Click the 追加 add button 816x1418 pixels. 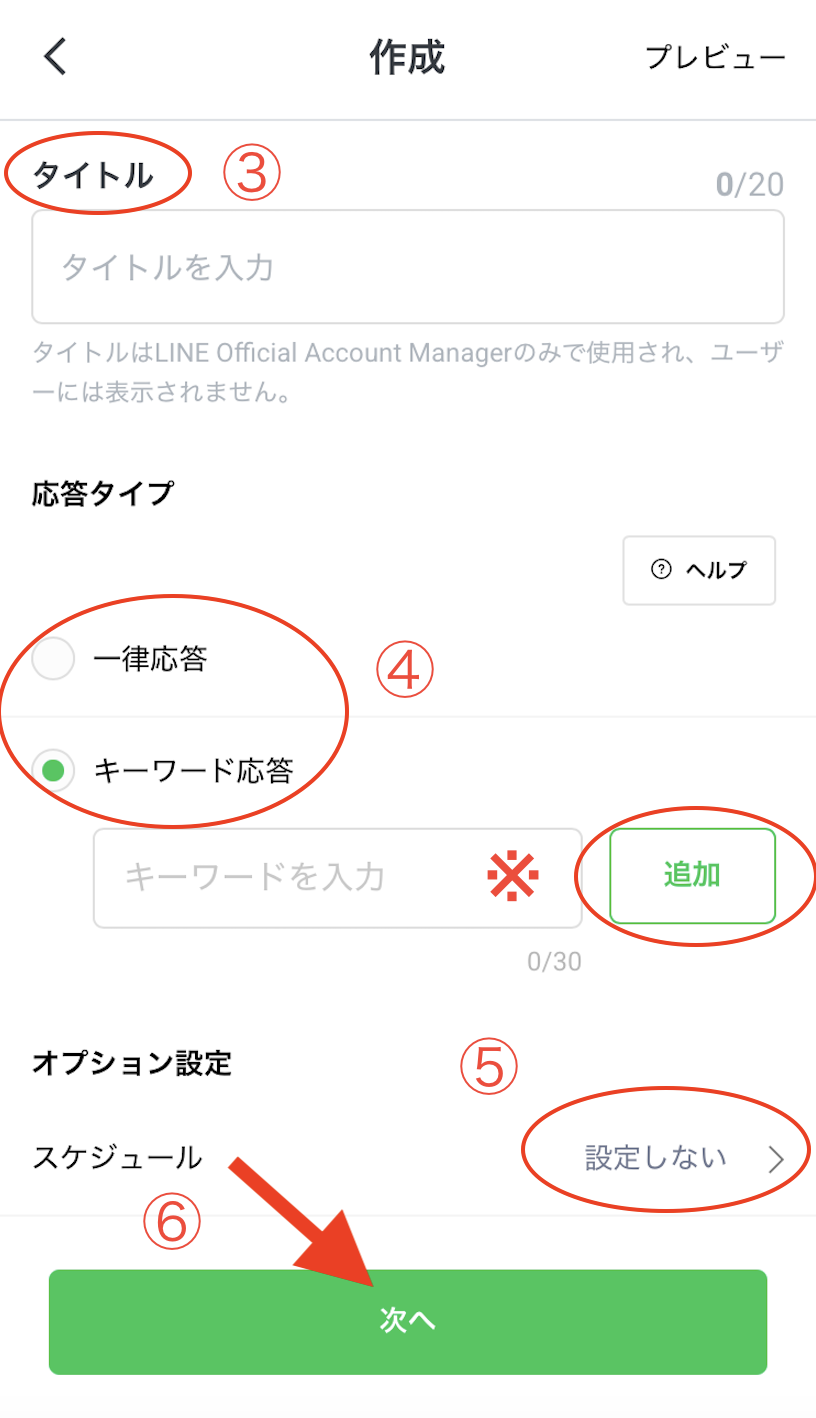point(692,875)
